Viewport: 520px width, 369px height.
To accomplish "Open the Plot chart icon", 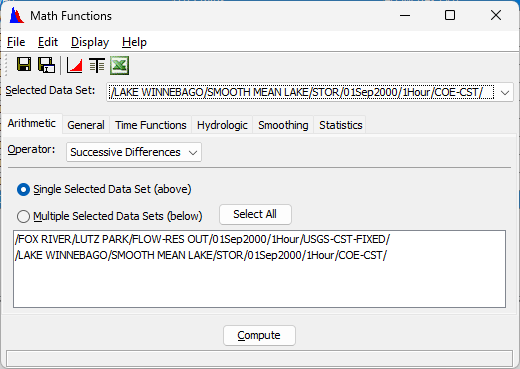I will [x=74, y=65].
